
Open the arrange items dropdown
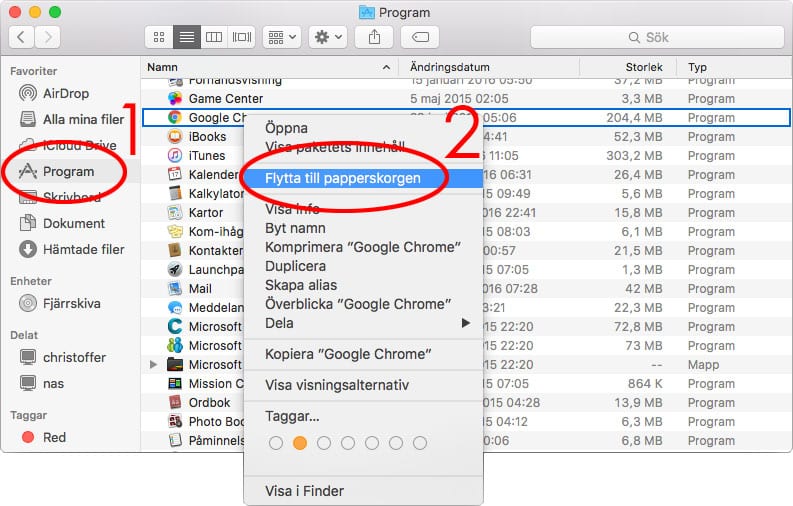[x=282, y=37]
